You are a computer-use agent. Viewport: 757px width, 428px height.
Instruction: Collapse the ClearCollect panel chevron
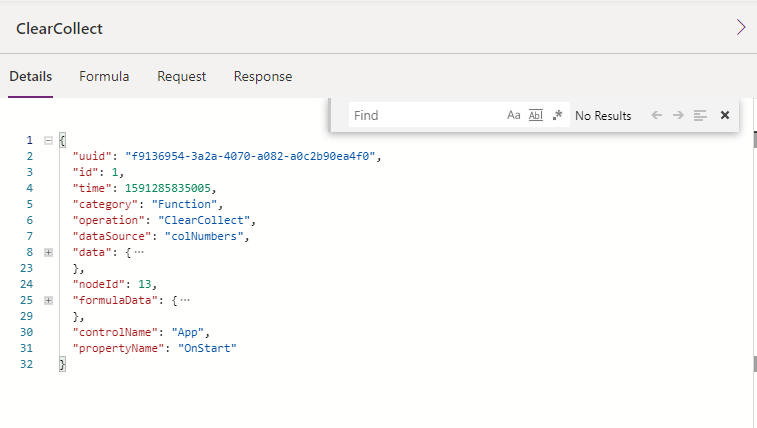tap(741, 28)
